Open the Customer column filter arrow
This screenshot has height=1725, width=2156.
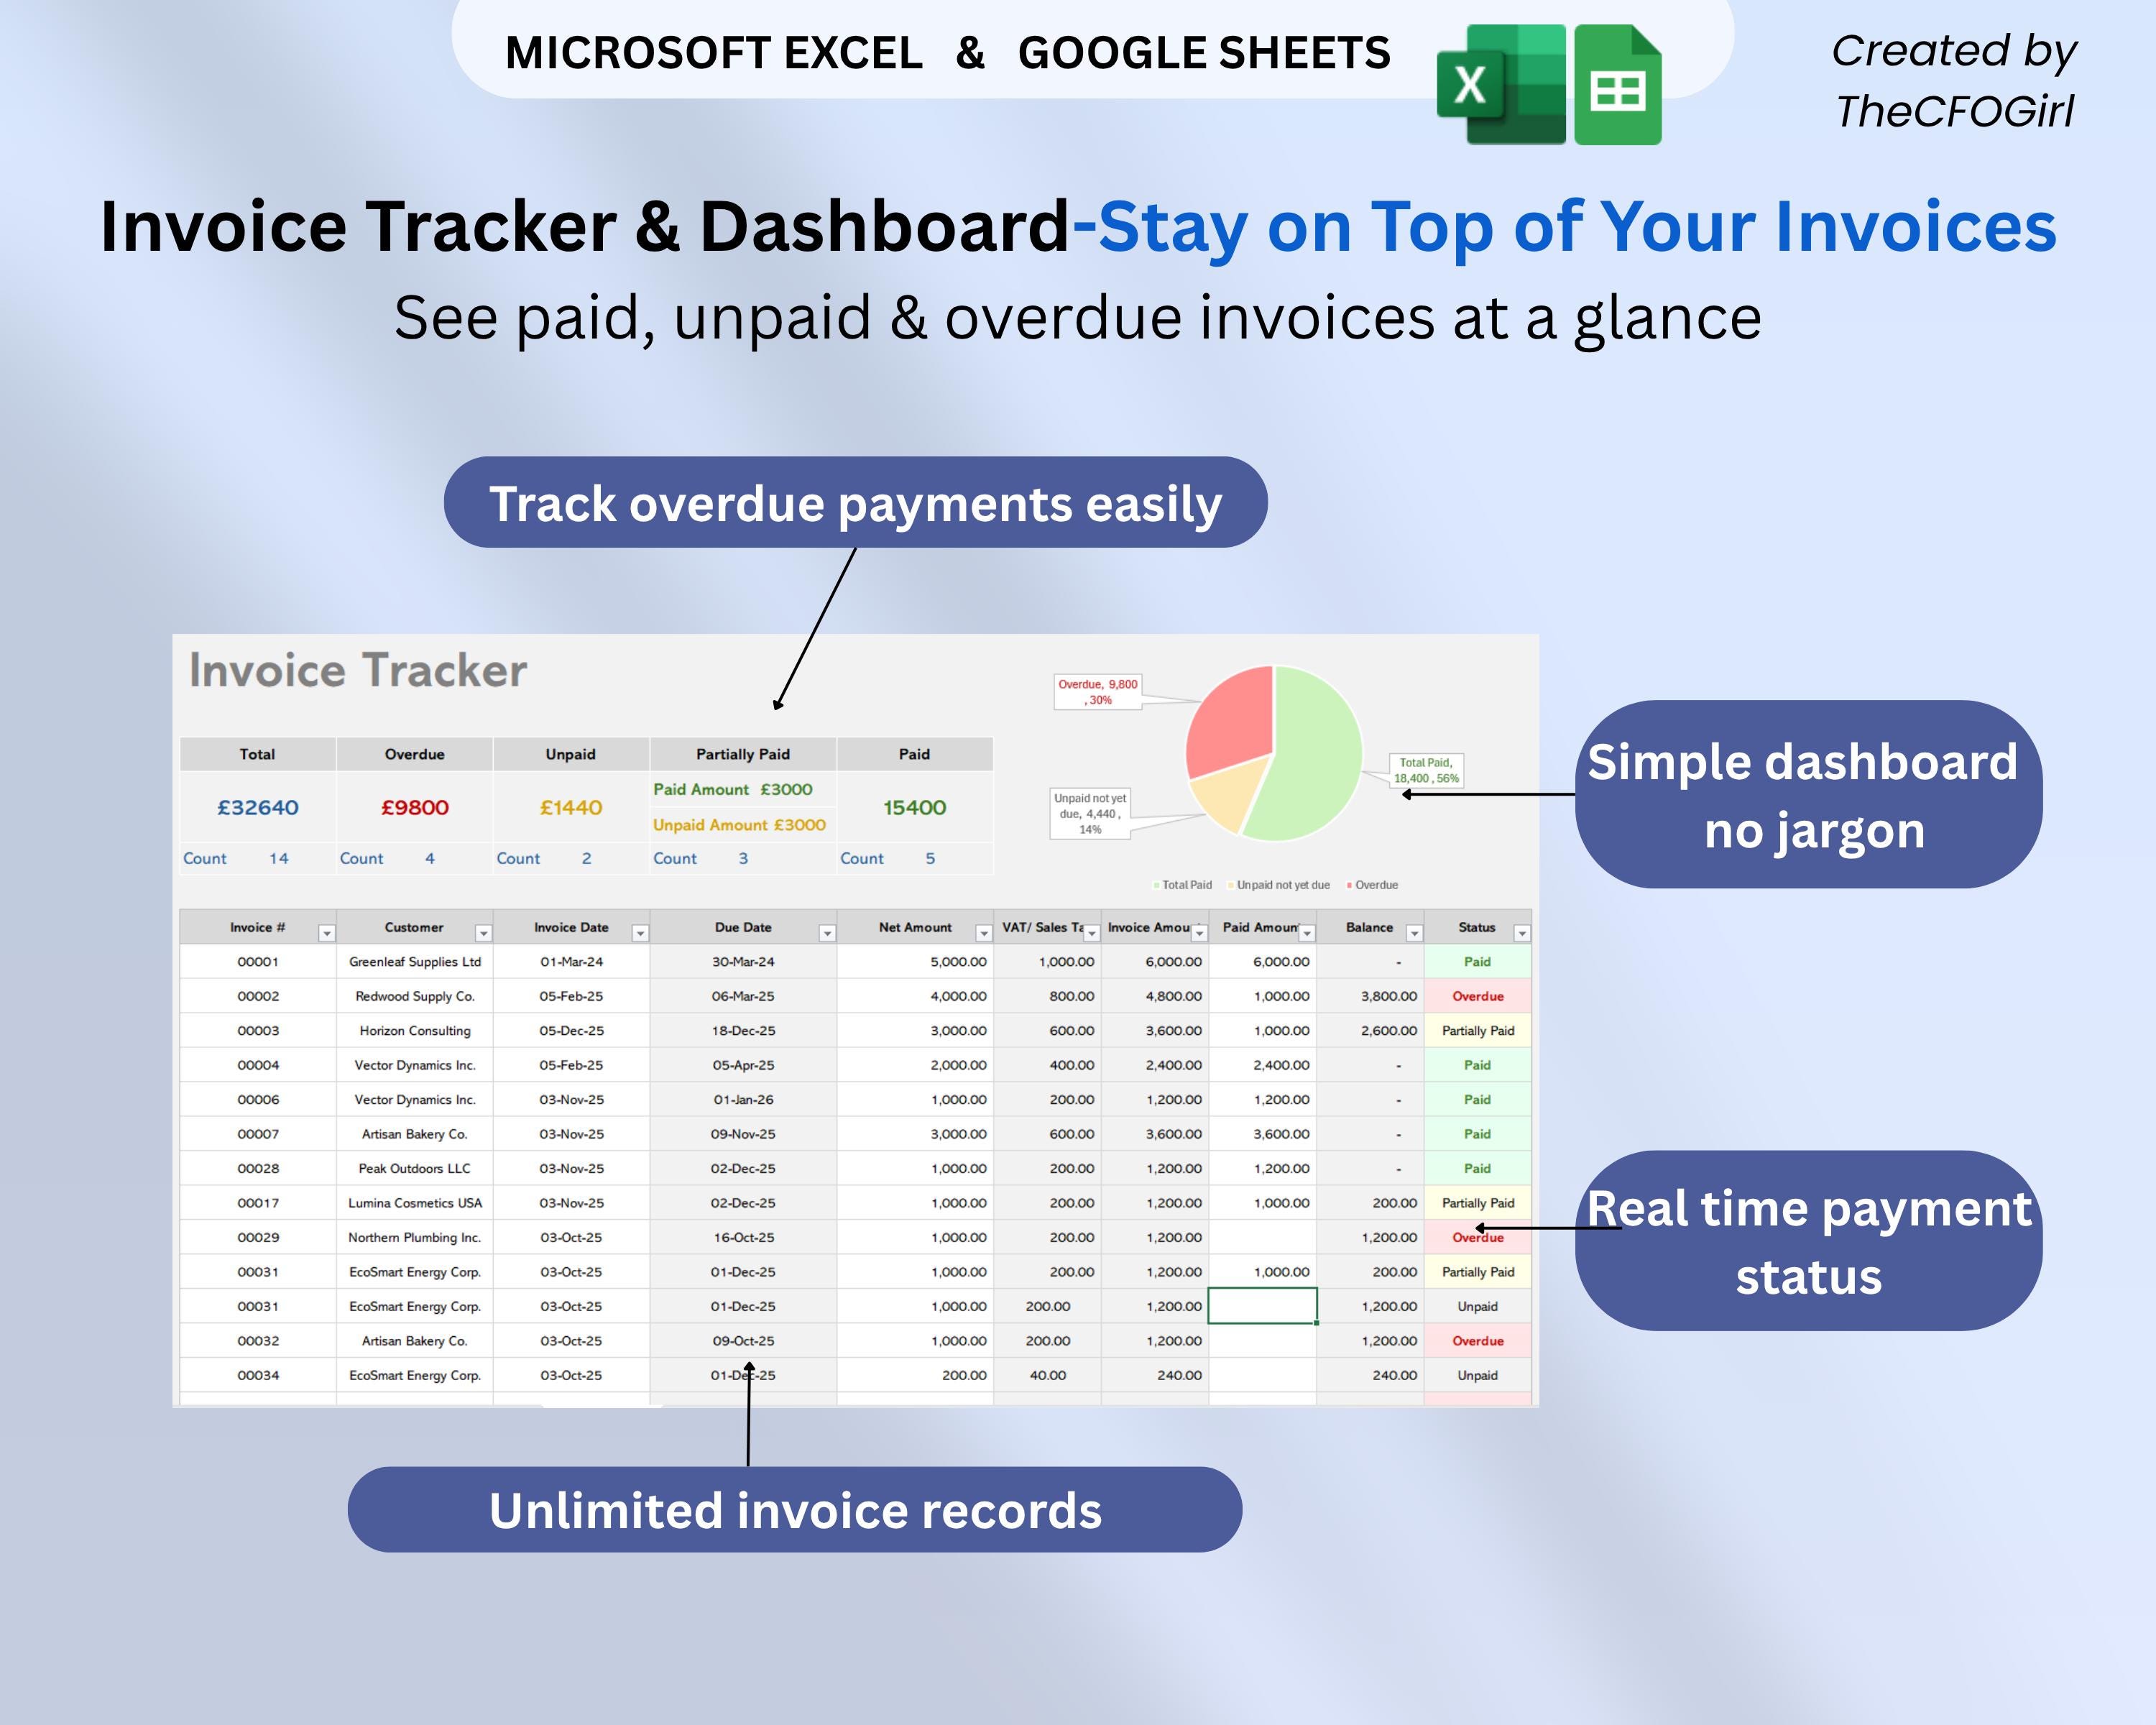pos(483,933)
